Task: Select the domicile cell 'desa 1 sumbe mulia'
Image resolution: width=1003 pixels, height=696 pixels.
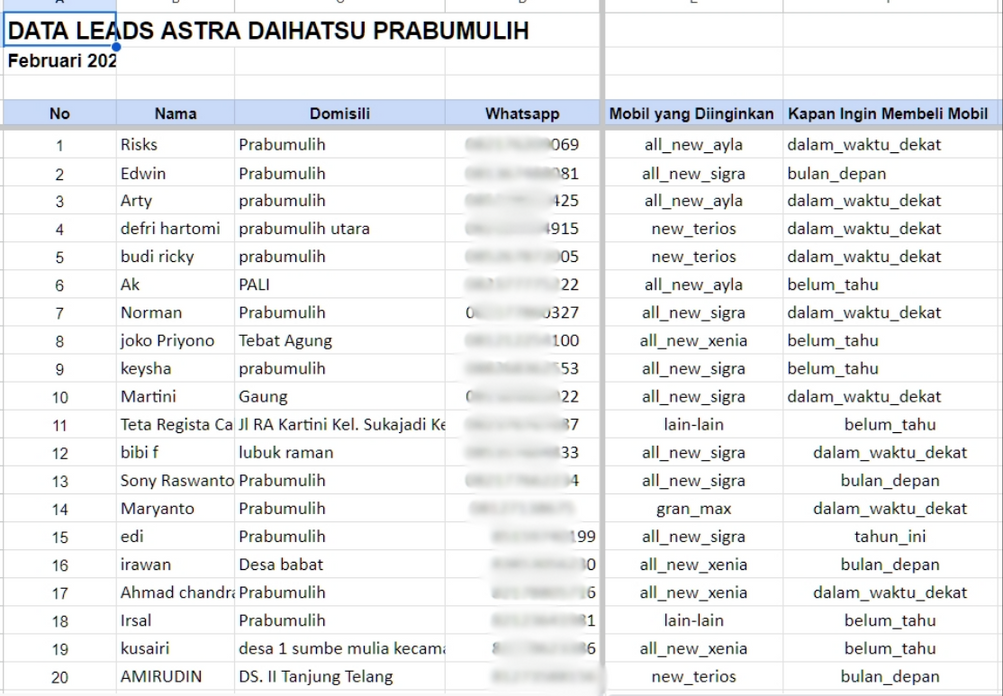Action: tap(340, 649)
